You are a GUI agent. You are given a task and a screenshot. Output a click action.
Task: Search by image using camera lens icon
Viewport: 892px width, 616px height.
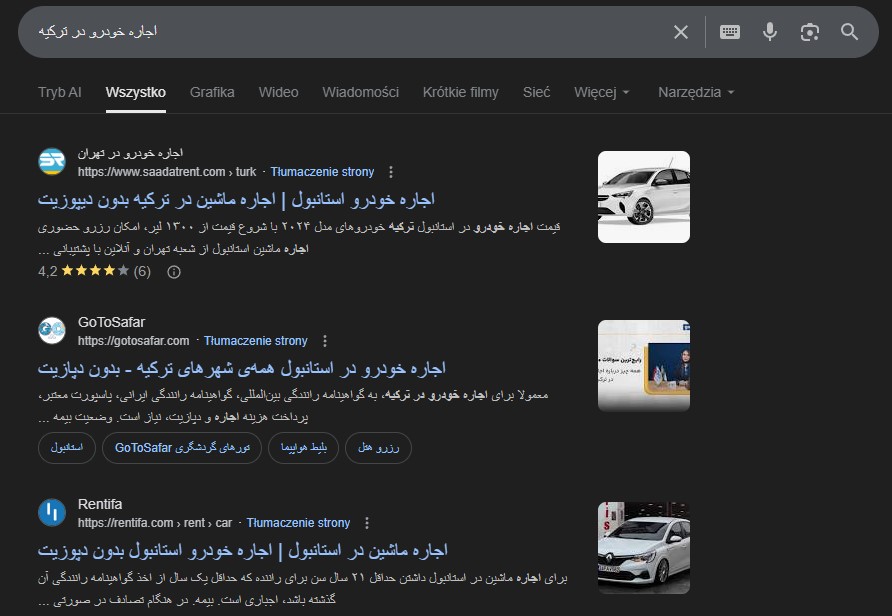coord(810,32)
